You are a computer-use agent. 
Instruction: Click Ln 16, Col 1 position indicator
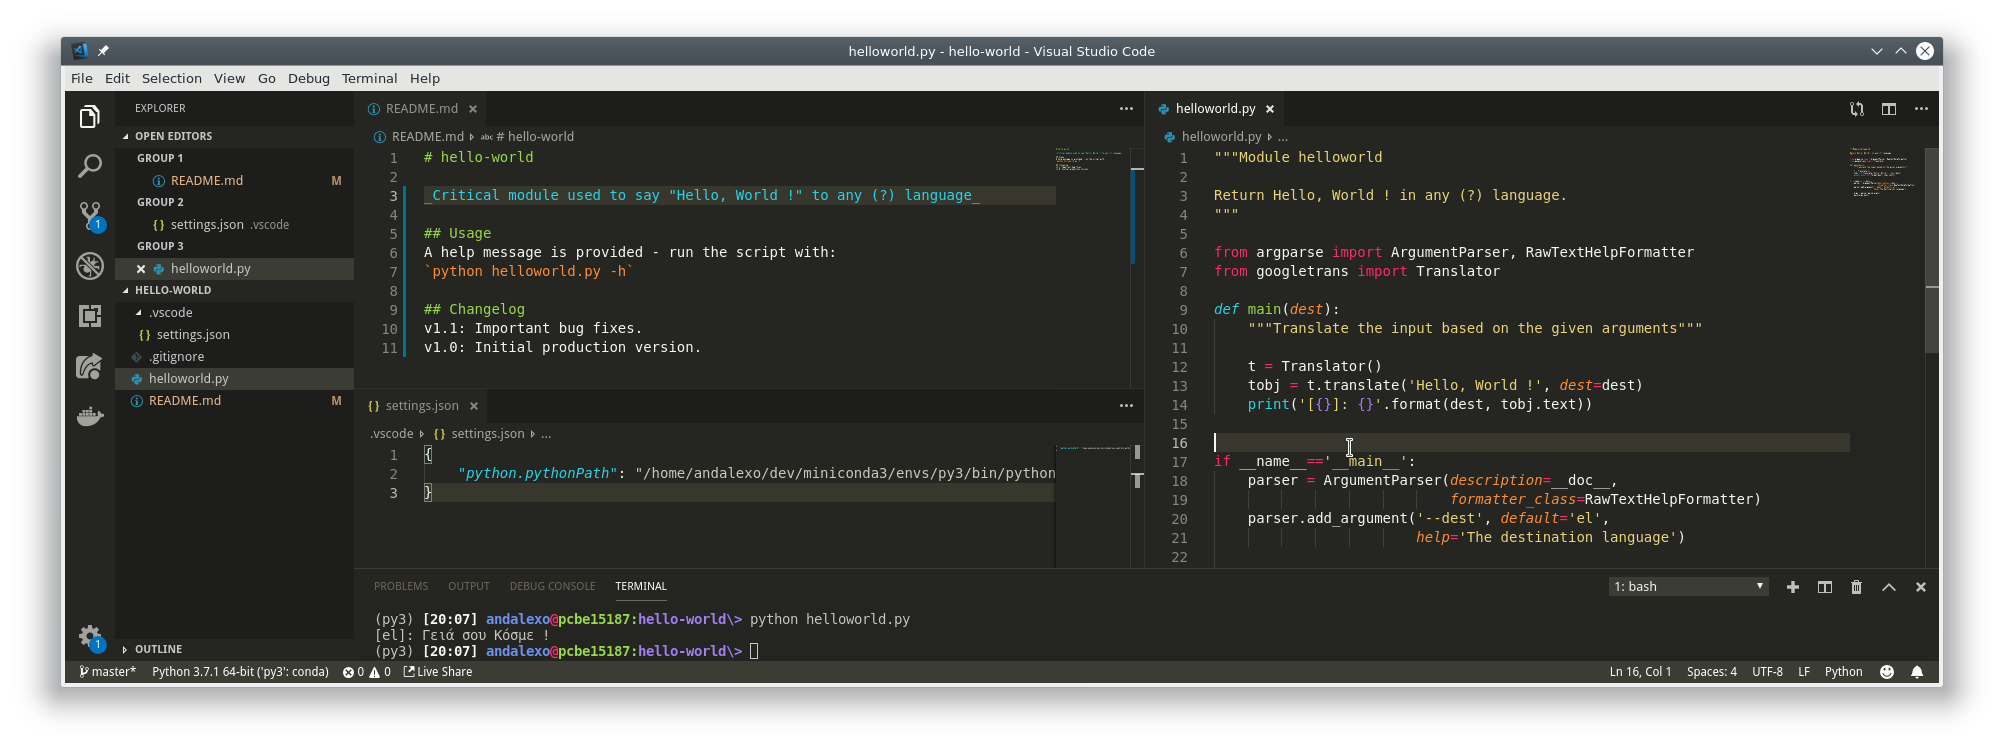pyautogui.click(x=1640, y=672)
